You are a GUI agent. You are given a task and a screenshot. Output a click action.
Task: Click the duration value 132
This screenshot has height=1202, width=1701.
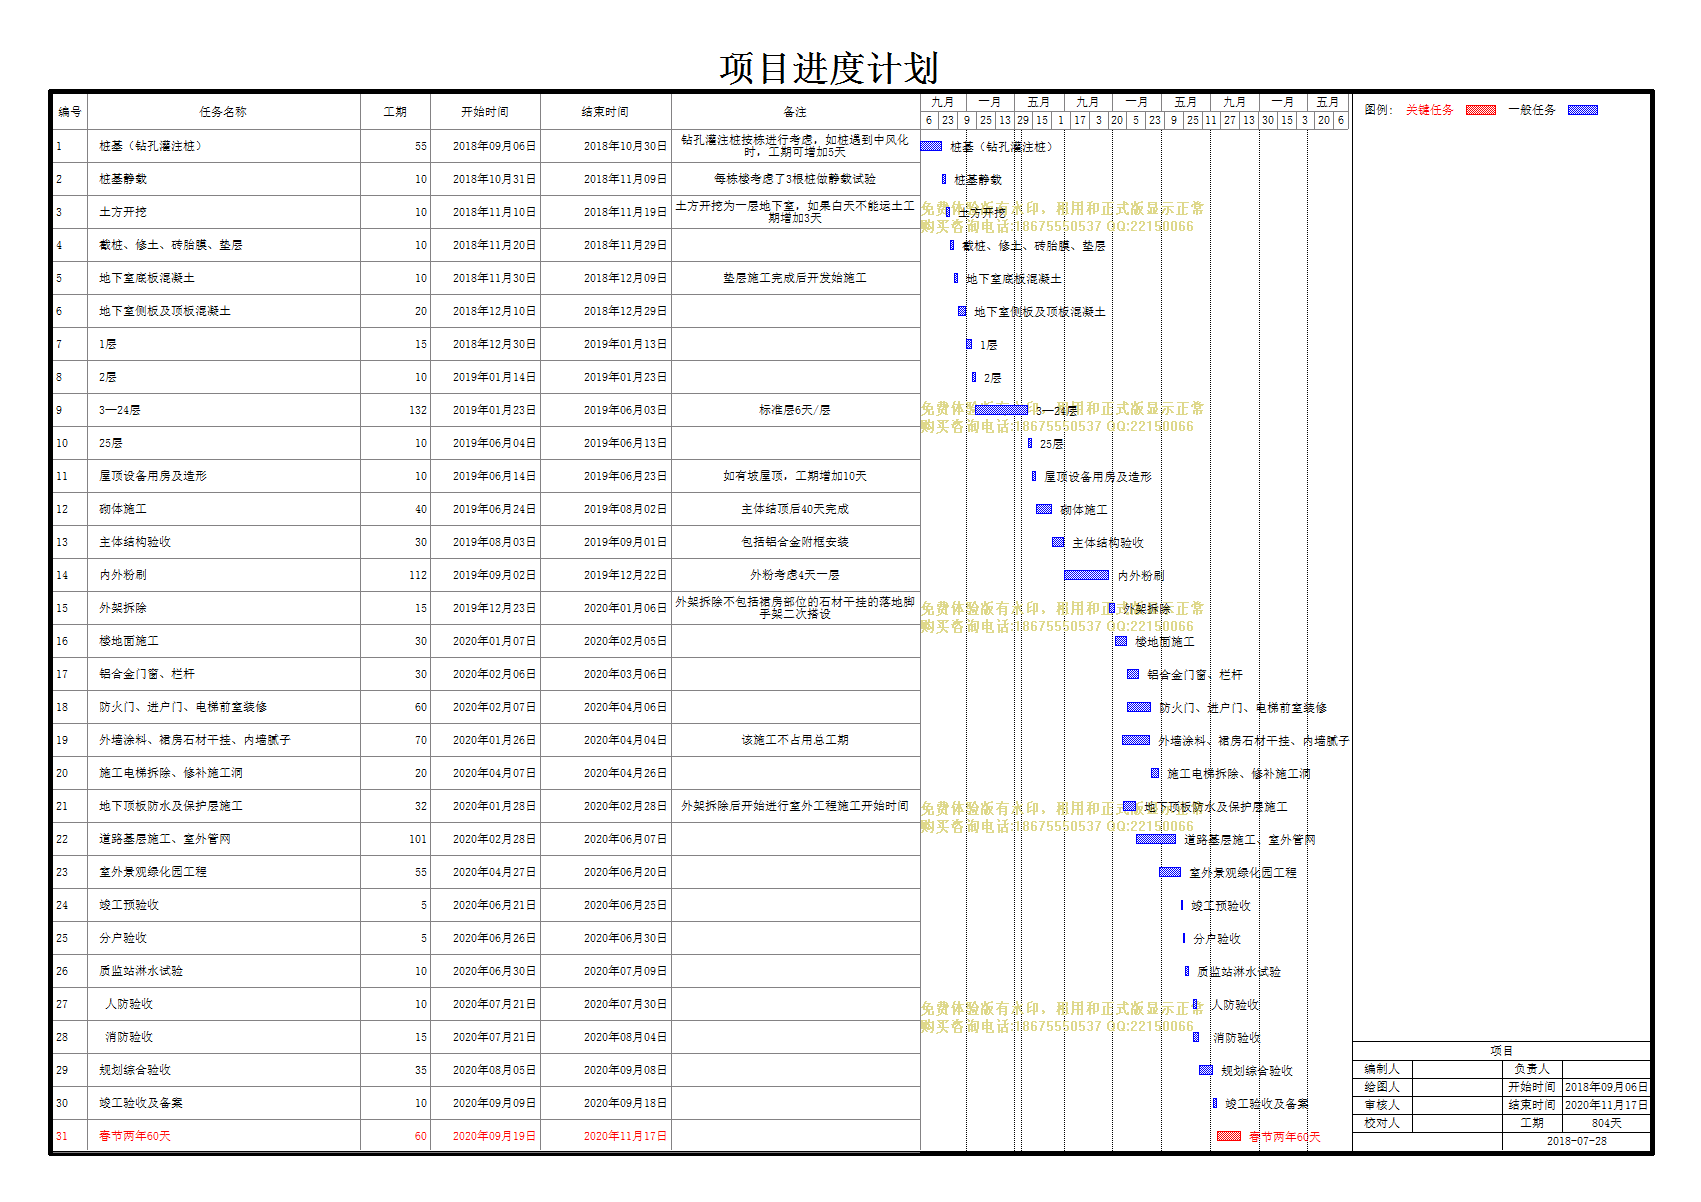418,410
